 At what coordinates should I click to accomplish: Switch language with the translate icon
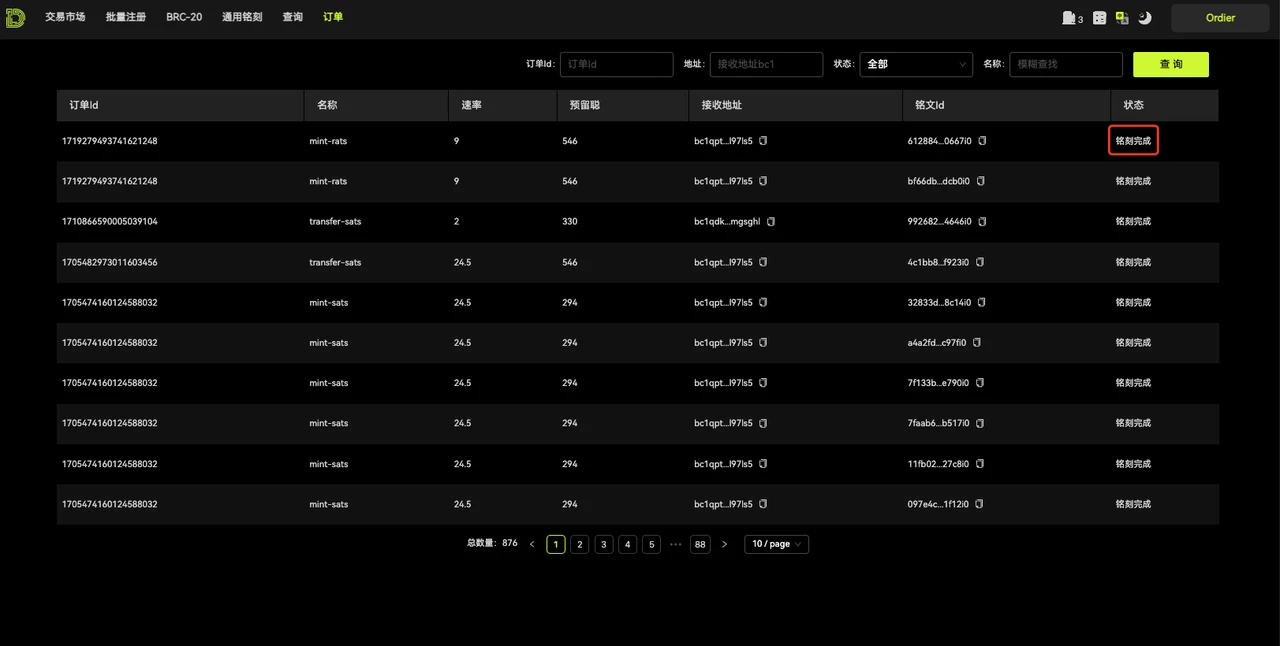click(x=1122, y=18)
